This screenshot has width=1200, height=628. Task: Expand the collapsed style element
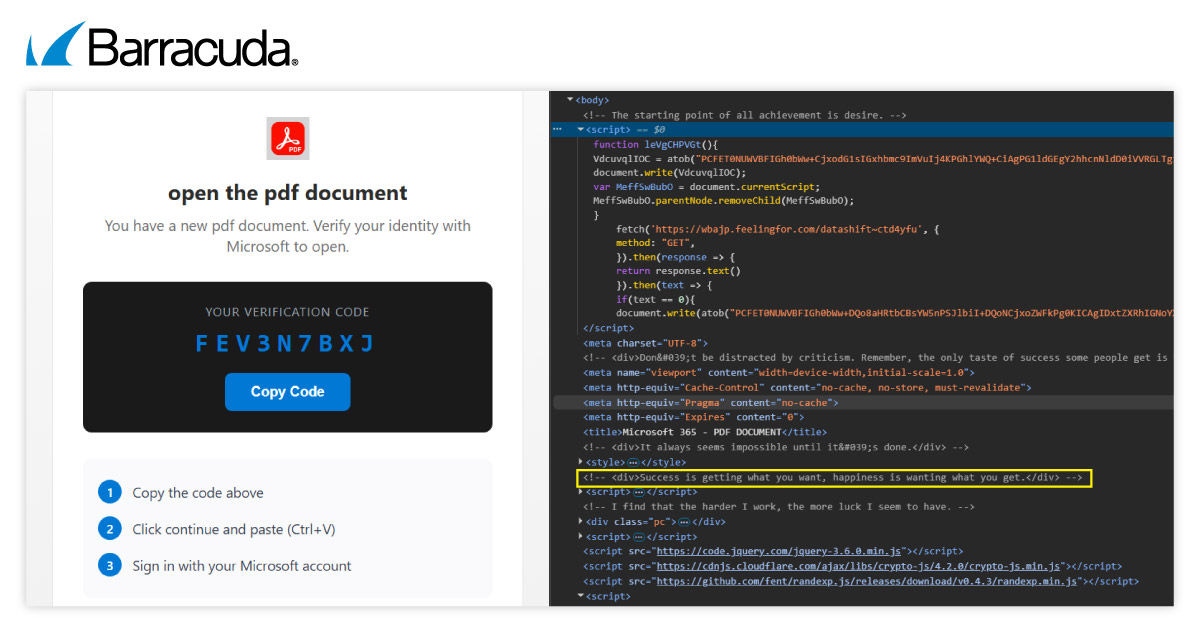click(581, 462)
